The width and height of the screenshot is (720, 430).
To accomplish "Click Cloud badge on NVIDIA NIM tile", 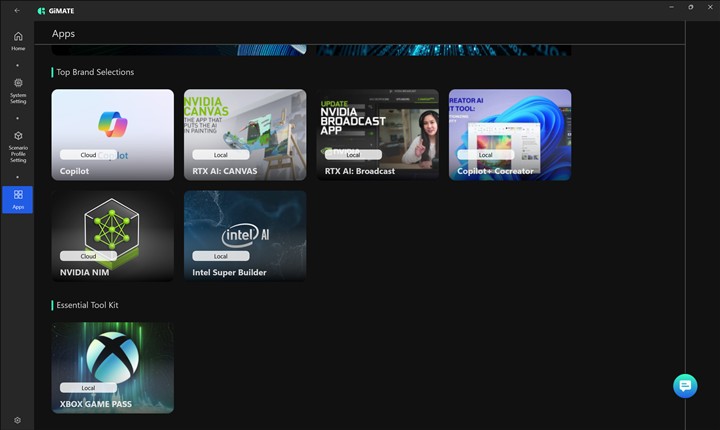I will pyautogui.click(x=88, y=256).
